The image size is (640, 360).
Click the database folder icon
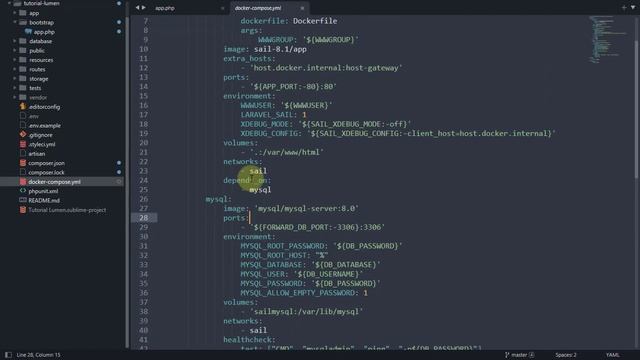[x=23, y=41]
